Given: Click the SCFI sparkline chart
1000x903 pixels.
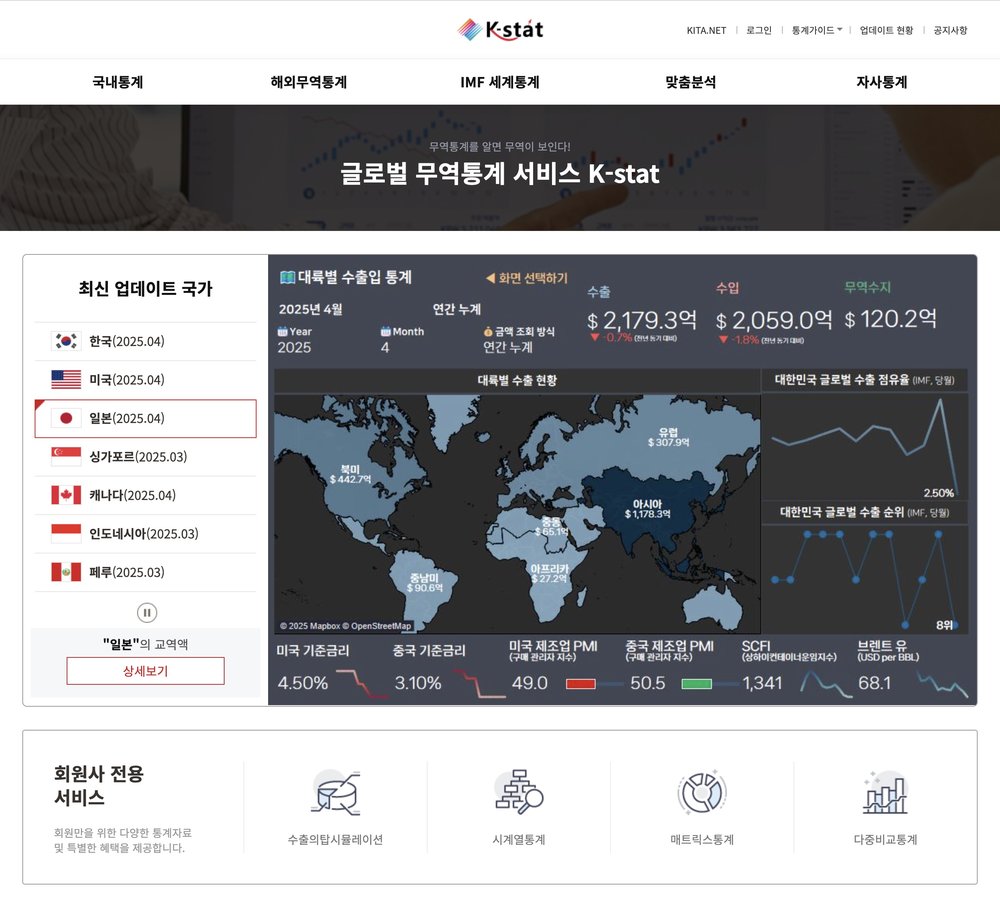Looking at the screenshot, I should (x=827, y=684).
